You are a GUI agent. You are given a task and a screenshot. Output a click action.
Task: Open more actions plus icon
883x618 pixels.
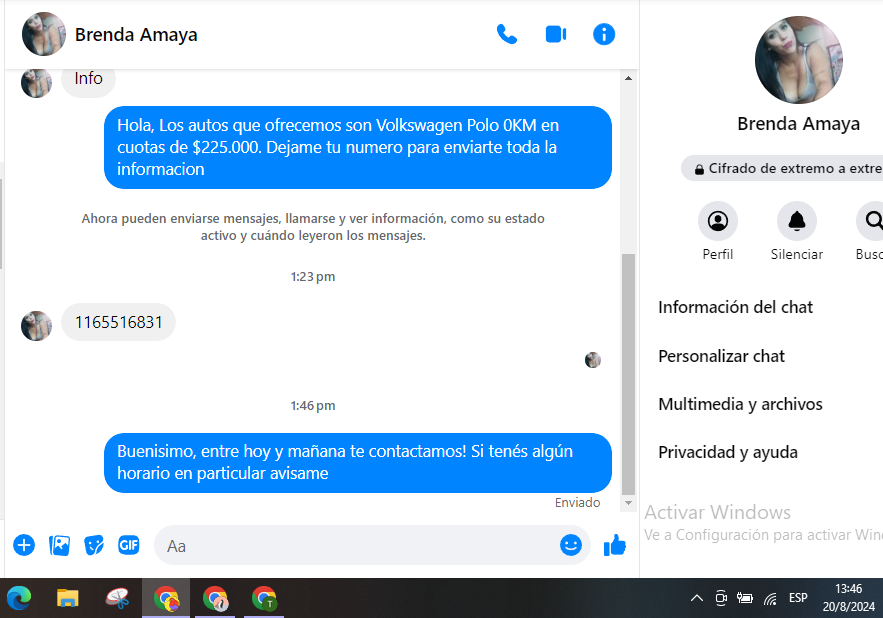coord(24,545)
